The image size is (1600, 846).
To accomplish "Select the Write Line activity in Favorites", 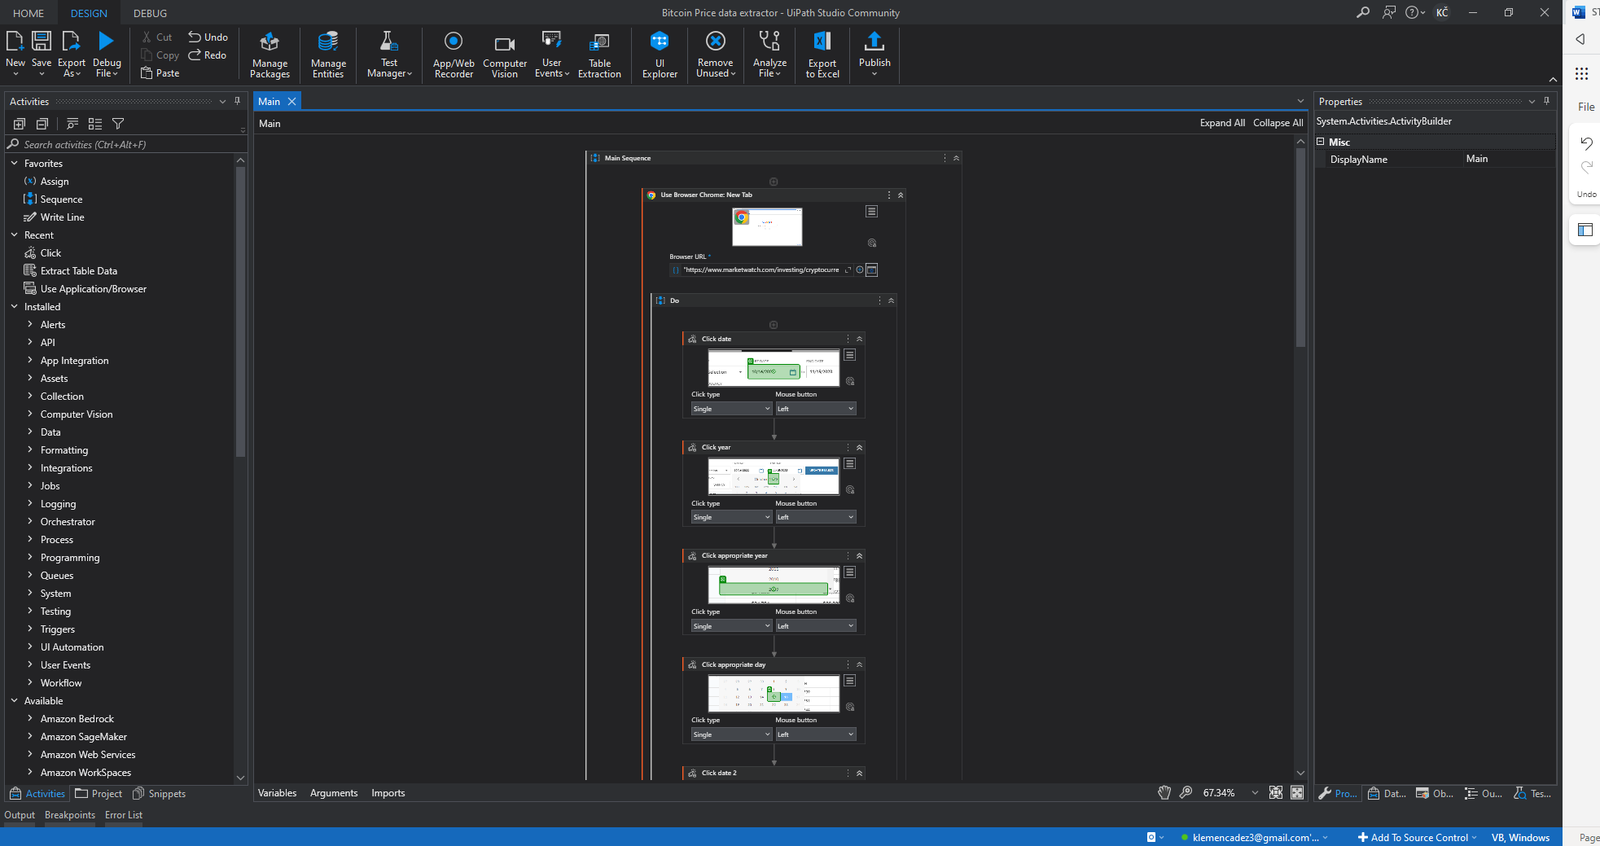I will point(62,217).
